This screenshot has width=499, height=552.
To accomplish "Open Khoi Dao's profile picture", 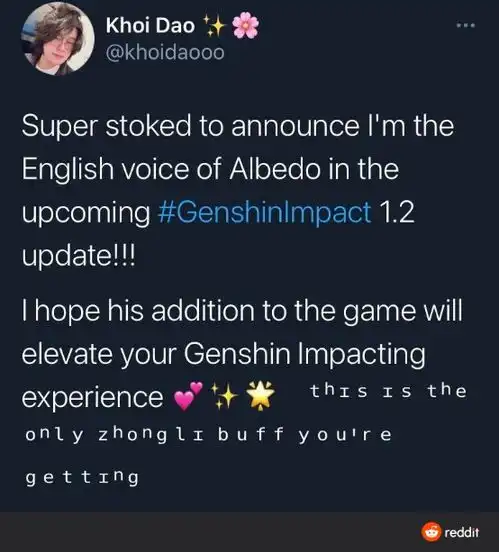I will [x=58, y=39].
